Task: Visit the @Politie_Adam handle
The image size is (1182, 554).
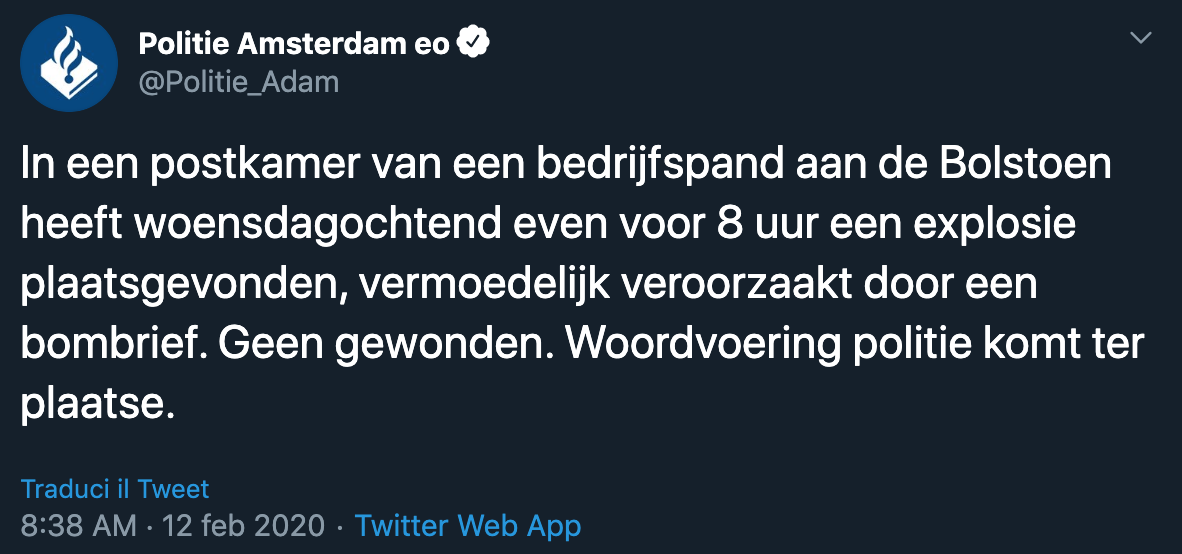Action: click(x=238, y=81)
